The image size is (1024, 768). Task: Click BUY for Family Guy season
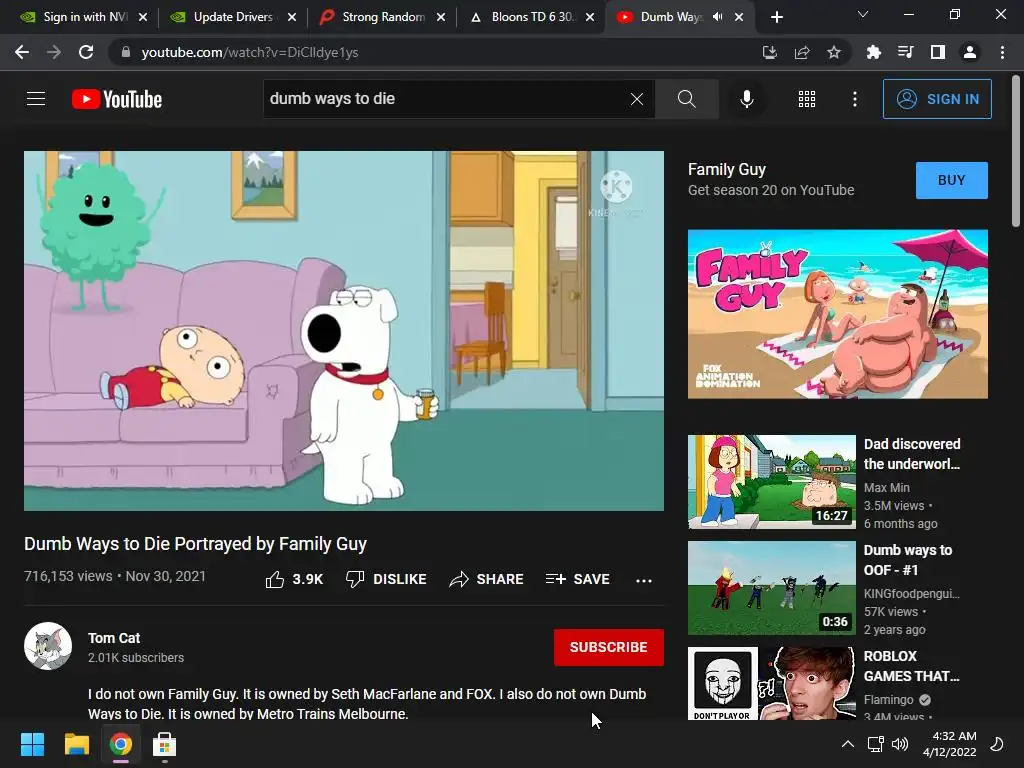tap(952, 180)
